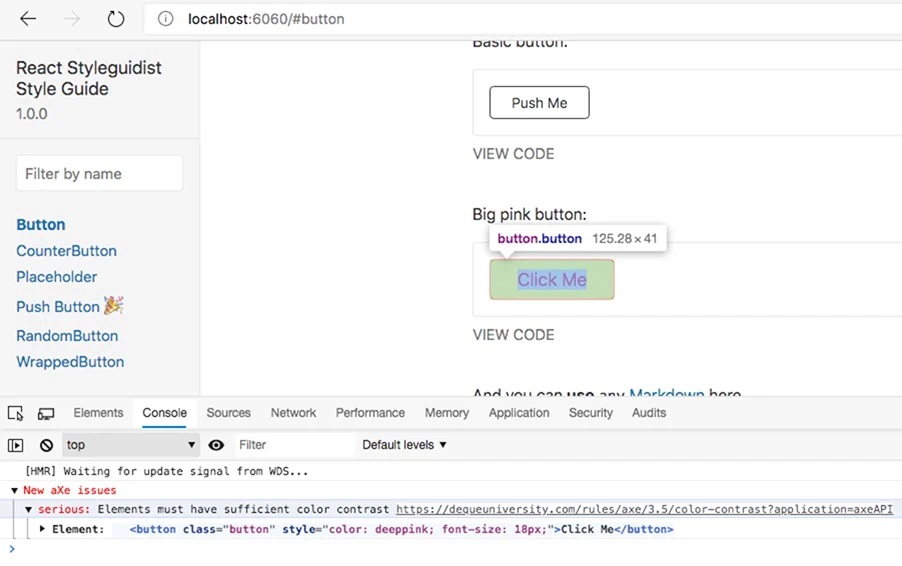The image size is (902, 566).
Task: Click the 'Big pink button:' heading text
Action: click(x=529, y=215)
